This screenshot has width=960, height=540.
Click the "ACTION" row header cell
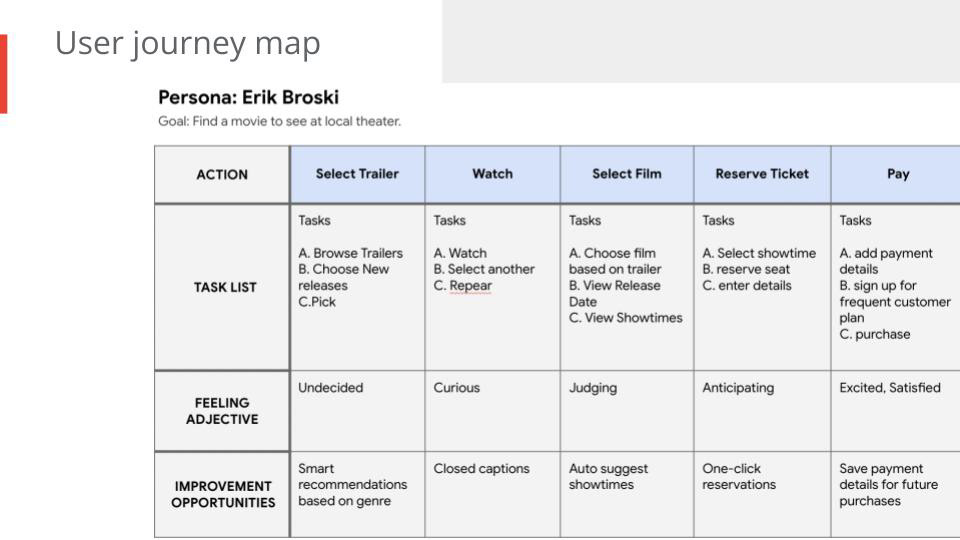pyautogui.click(x=222, y=174)
